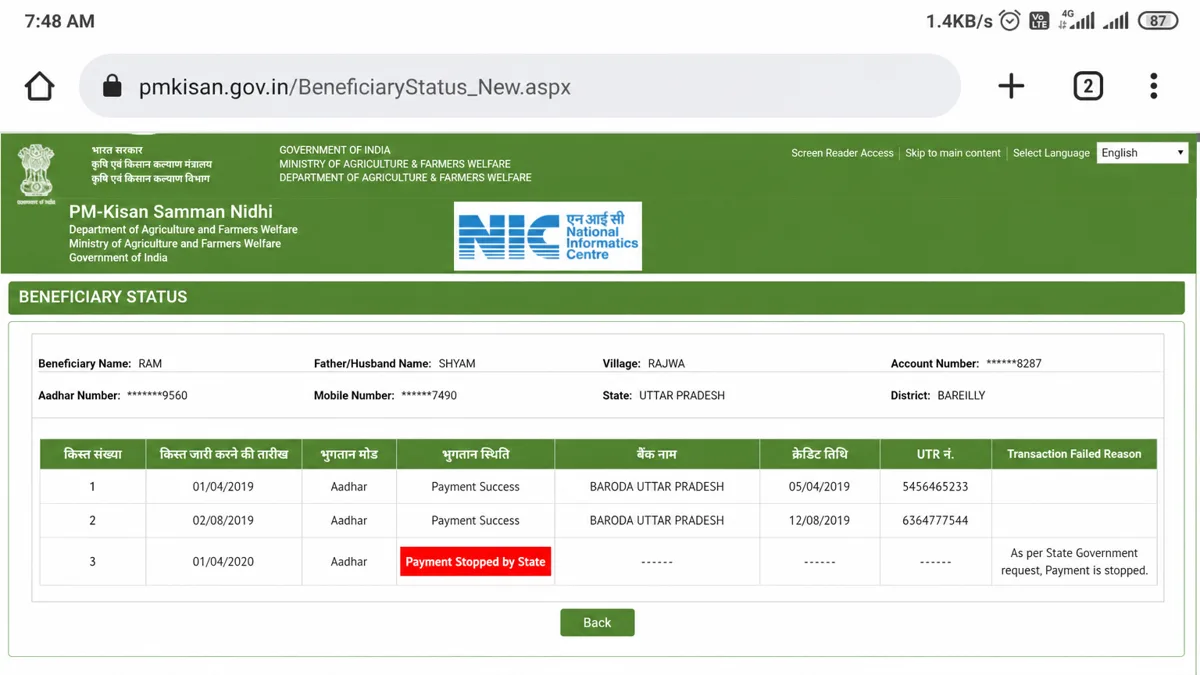The height and width of the screenshot is (675, 1200).
Task: Click the Transaction Failed Reason header
Action: [1074, 454]
